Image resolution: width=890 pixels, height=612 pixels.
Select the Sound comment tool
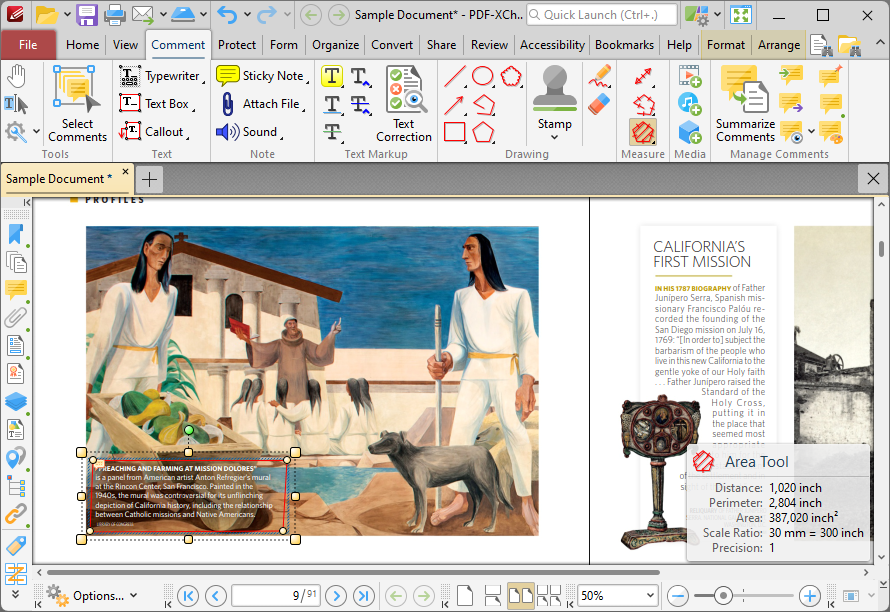coord(249,132)
